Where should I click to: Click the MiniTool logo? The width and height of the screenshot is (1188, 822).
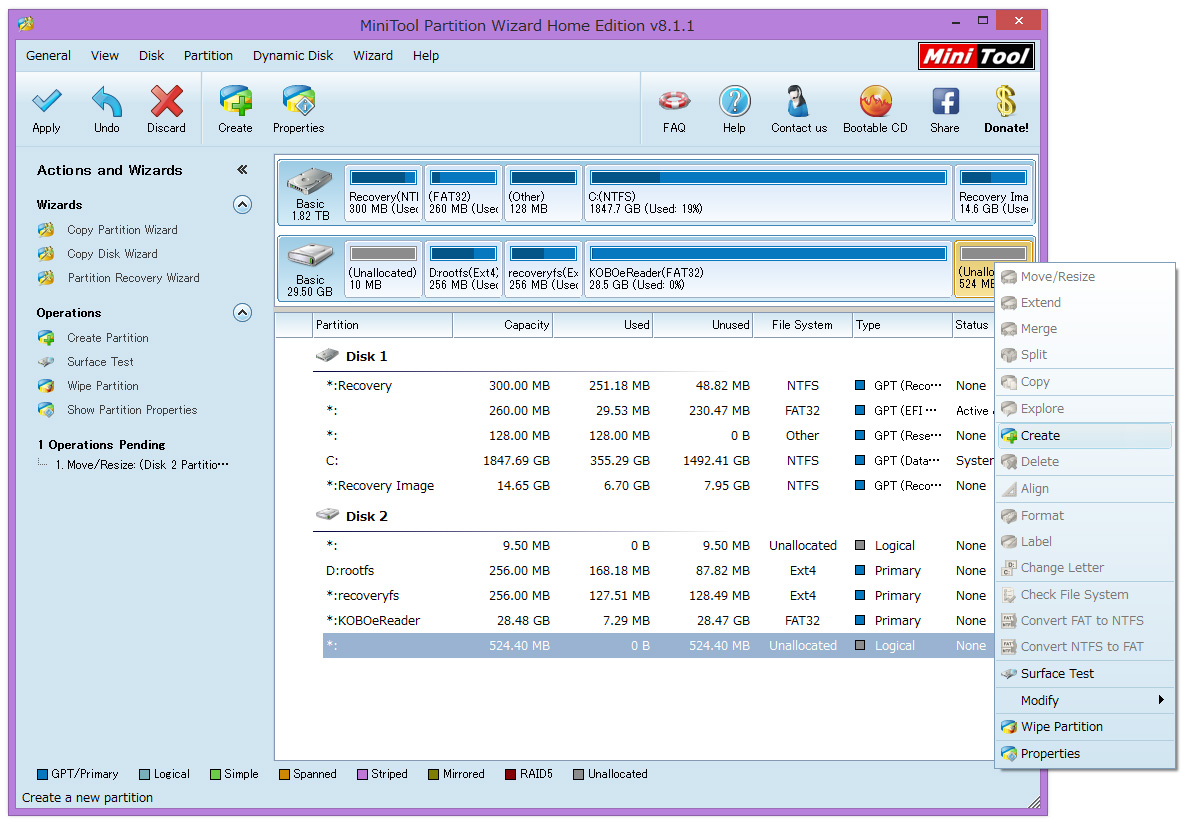(977, 56)
